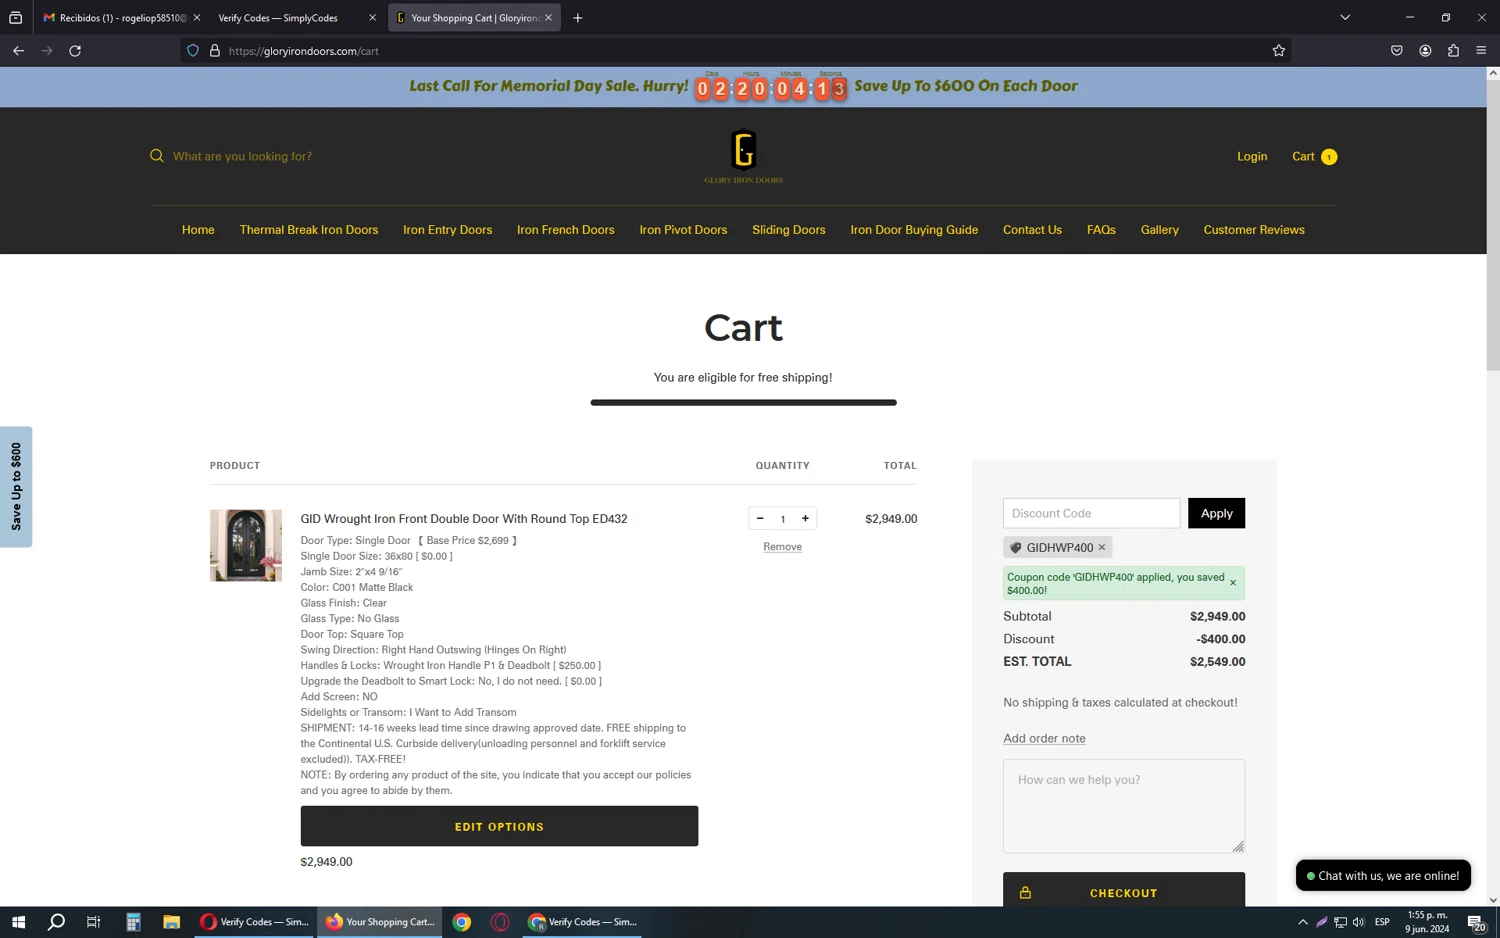
Task: Click the tracking protection shield icon
Action: point(193,51)
